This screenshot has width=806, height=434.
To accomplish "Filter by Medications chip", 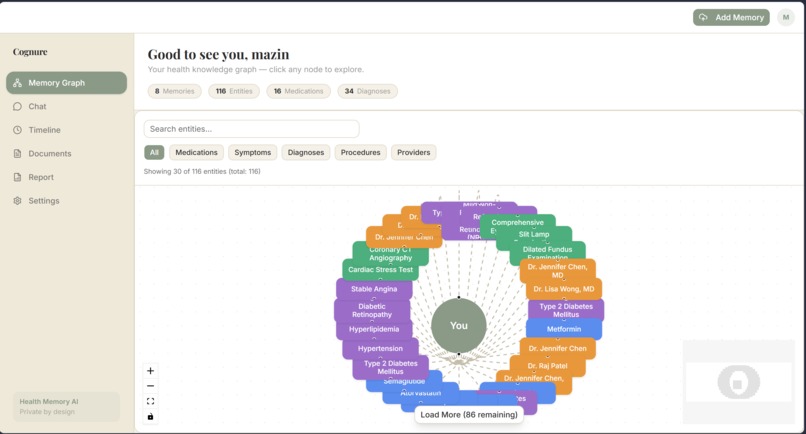I will [x=196, y=153].
